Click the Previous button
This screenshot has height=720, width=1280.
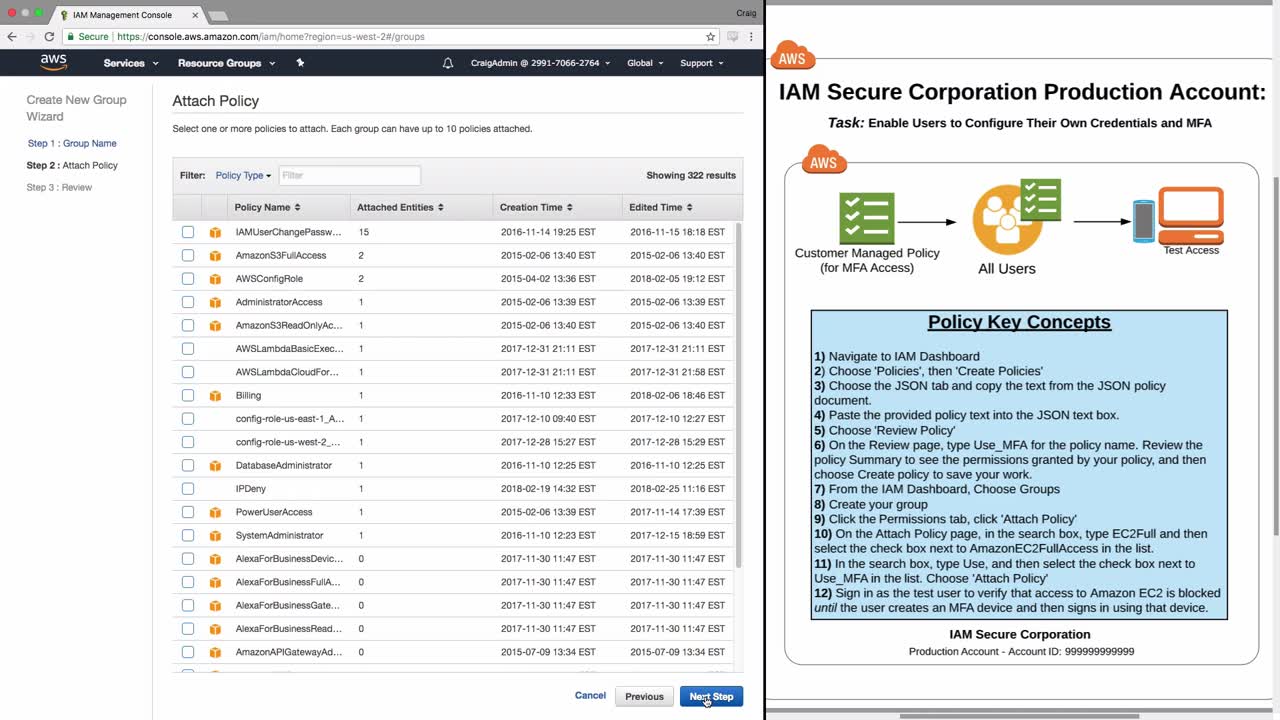(644, 697)
